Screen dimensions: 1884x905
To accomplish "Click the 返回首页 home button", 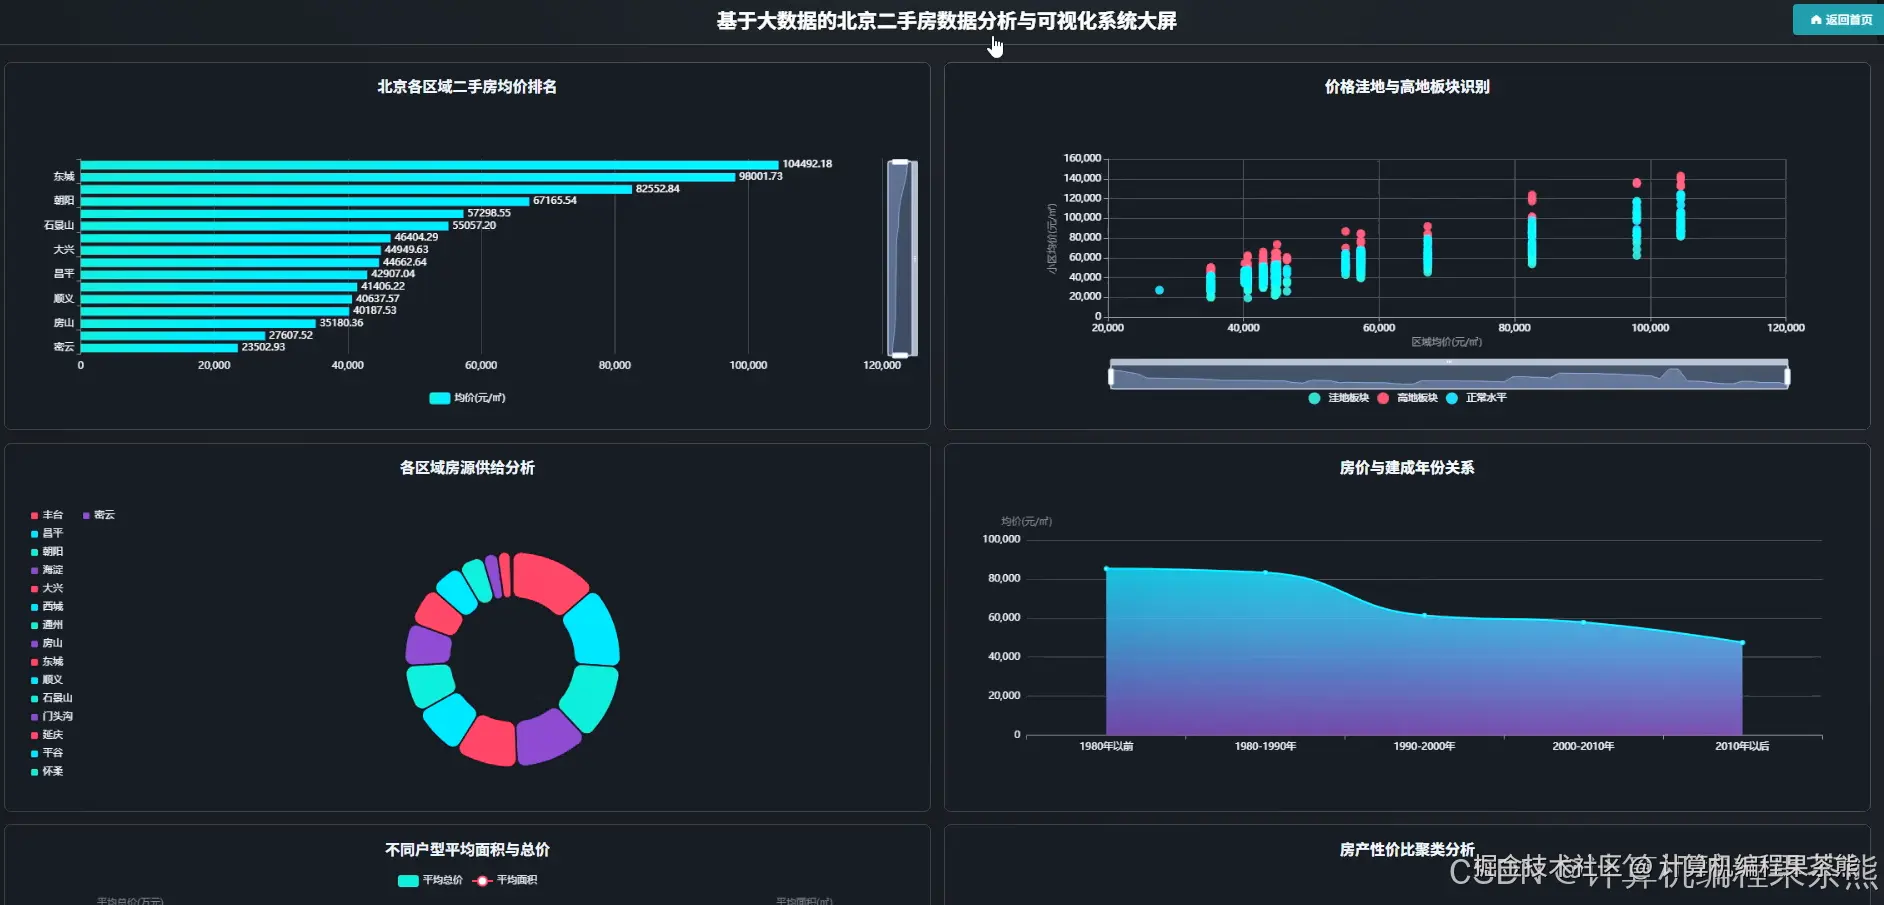I will (x=1839, y=20).
